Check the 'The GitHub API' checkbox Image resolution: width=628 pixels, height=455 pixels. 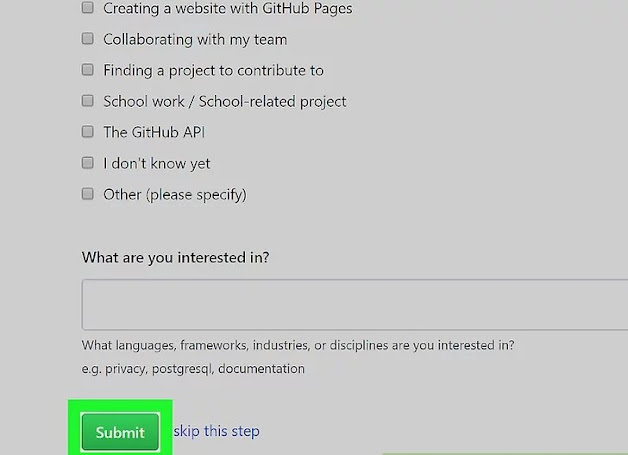(x=88, y=132)
